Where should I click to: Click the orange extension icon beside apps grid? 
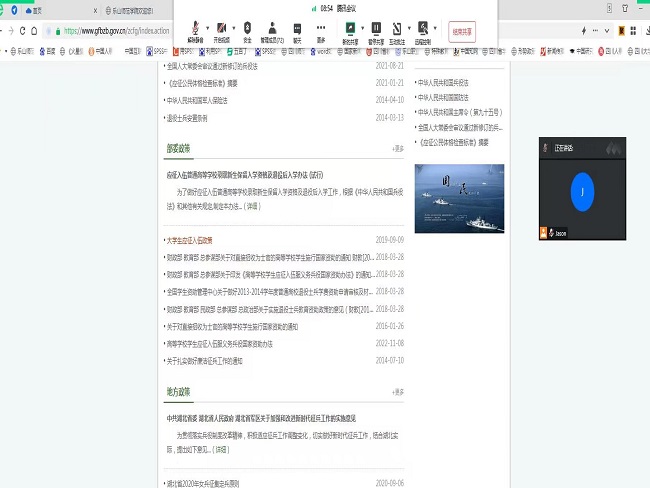(621, 30)
